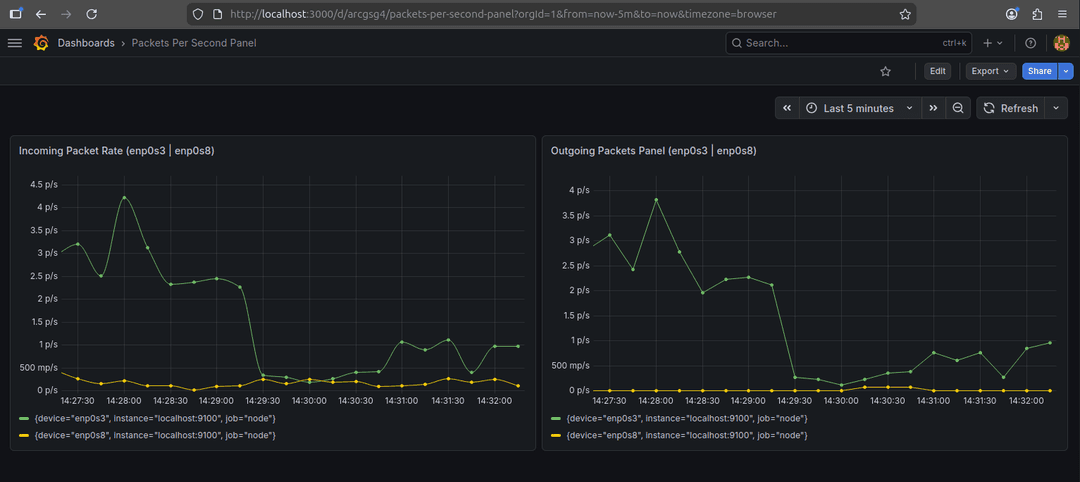The width and height of the screenshot is (1080, 482).
Task: Go back in browser history
Action: pyautogui.click(x=41, y=14)
